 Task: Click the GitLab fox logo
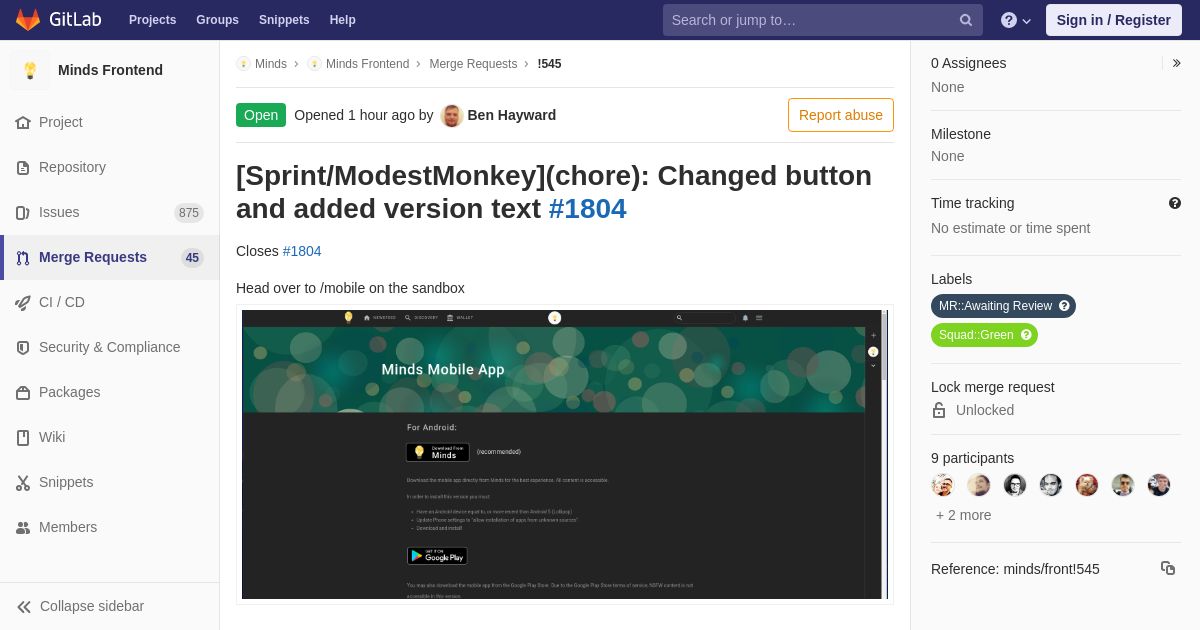28,19
